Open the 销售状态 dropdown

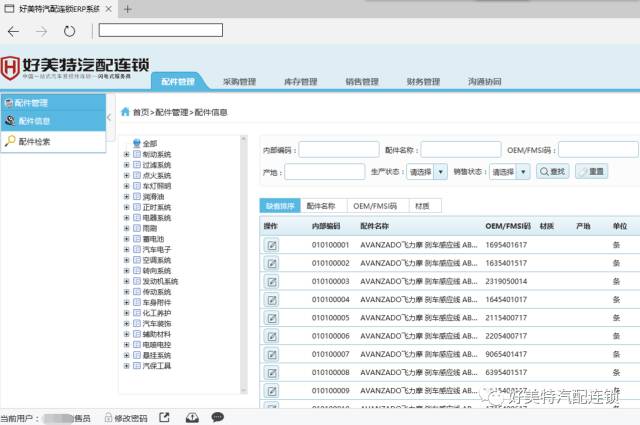point(509,171)
